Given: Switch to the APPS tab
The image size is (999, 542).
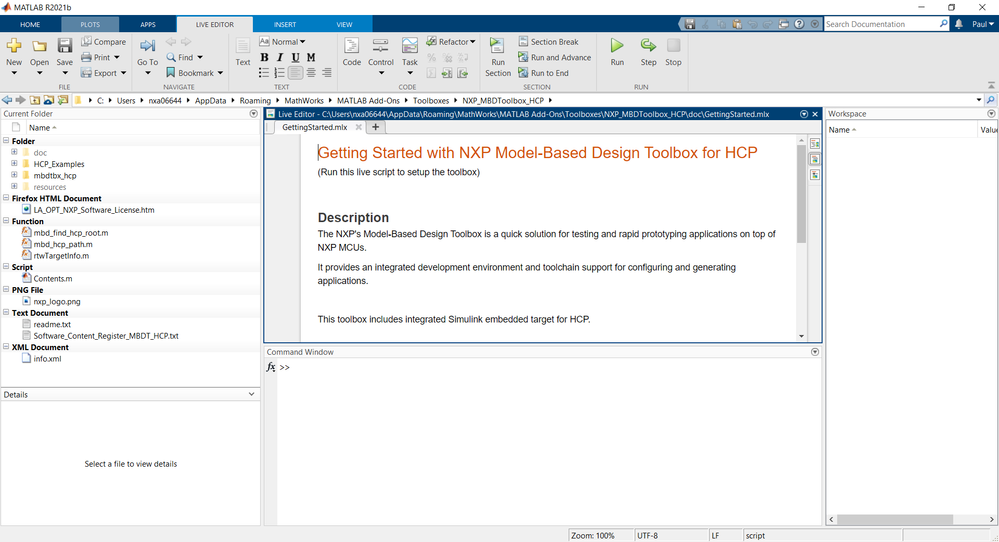Looking at the screenshot, I should point(148,24).
